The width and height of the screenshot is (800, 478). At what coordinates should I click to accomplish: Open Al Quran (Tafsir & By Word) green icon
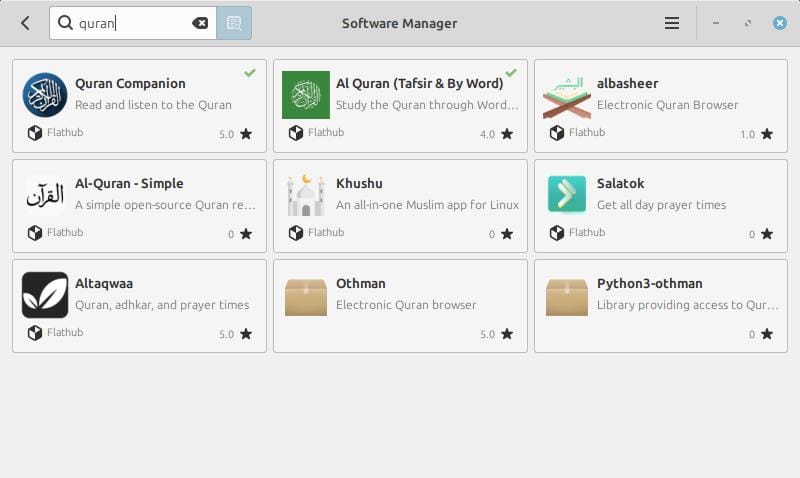(306, 95)
